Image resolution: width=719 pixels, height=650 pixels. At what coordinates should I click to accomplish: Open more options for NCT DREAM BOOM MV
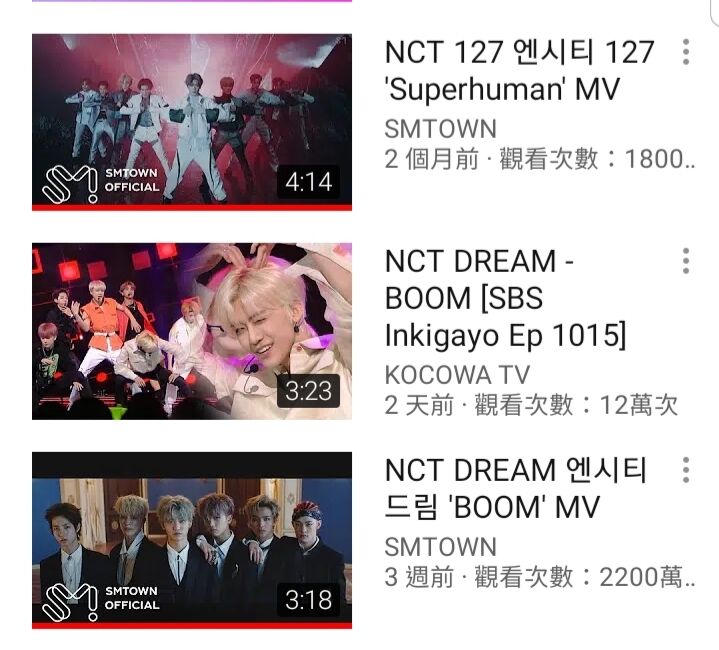[686, 469]
